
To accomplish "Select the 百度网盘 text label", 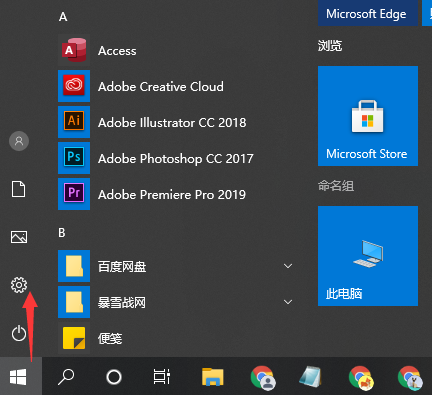I will [x=122, y=267].
